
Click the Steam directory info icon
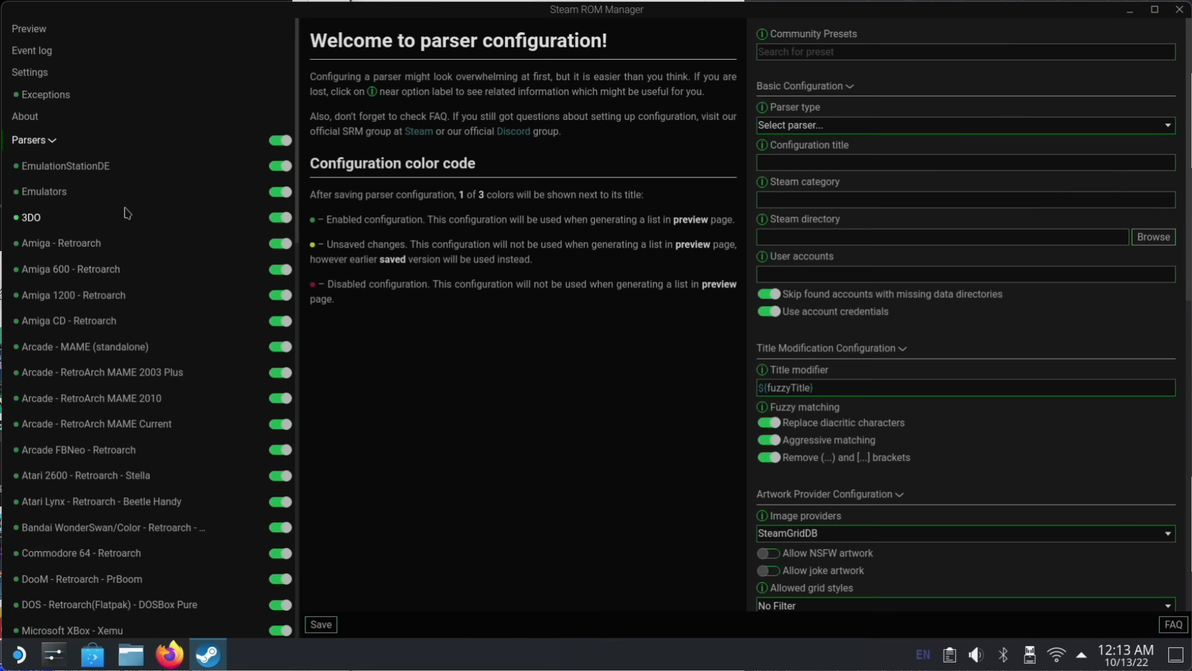coord(762,219)
